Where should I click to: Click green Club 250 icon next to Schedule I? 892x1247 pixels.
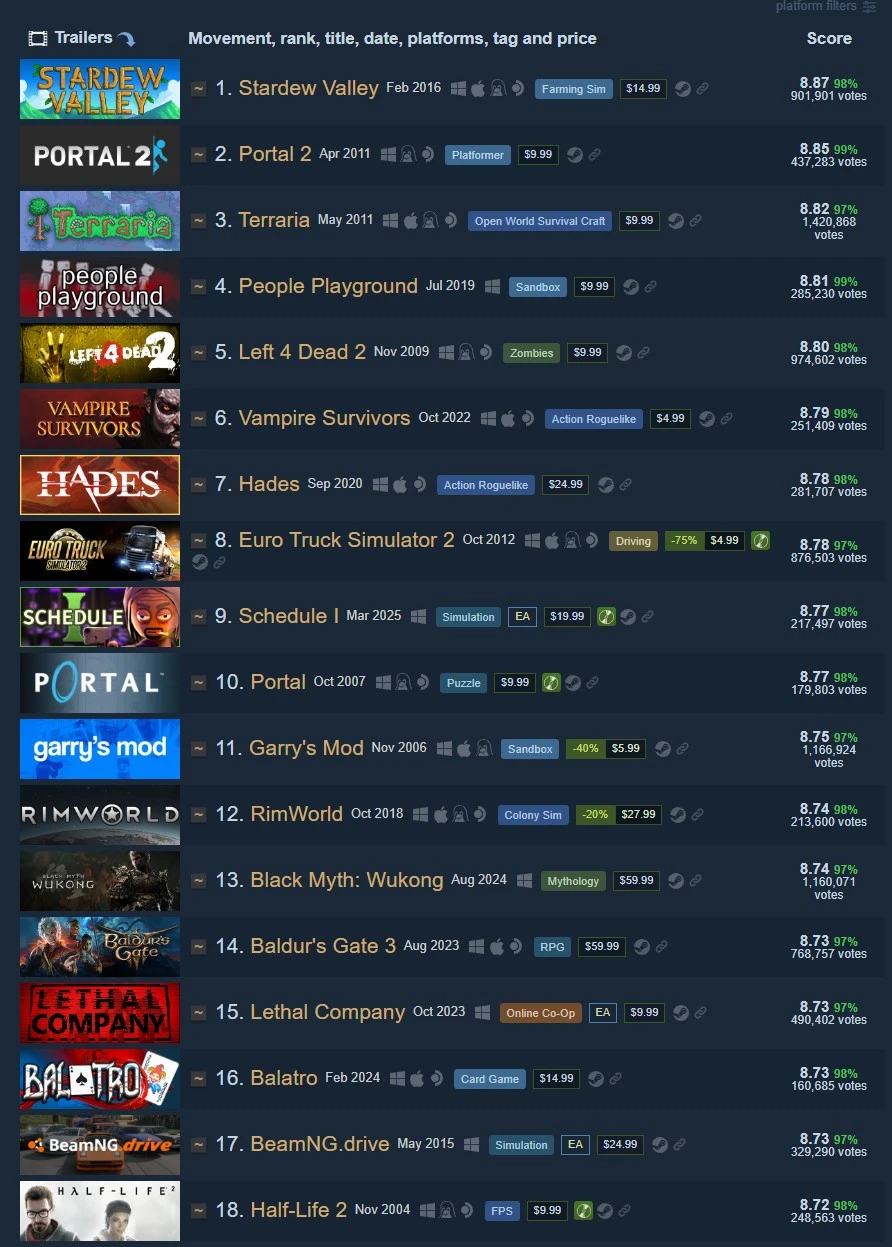click(606, 616)
